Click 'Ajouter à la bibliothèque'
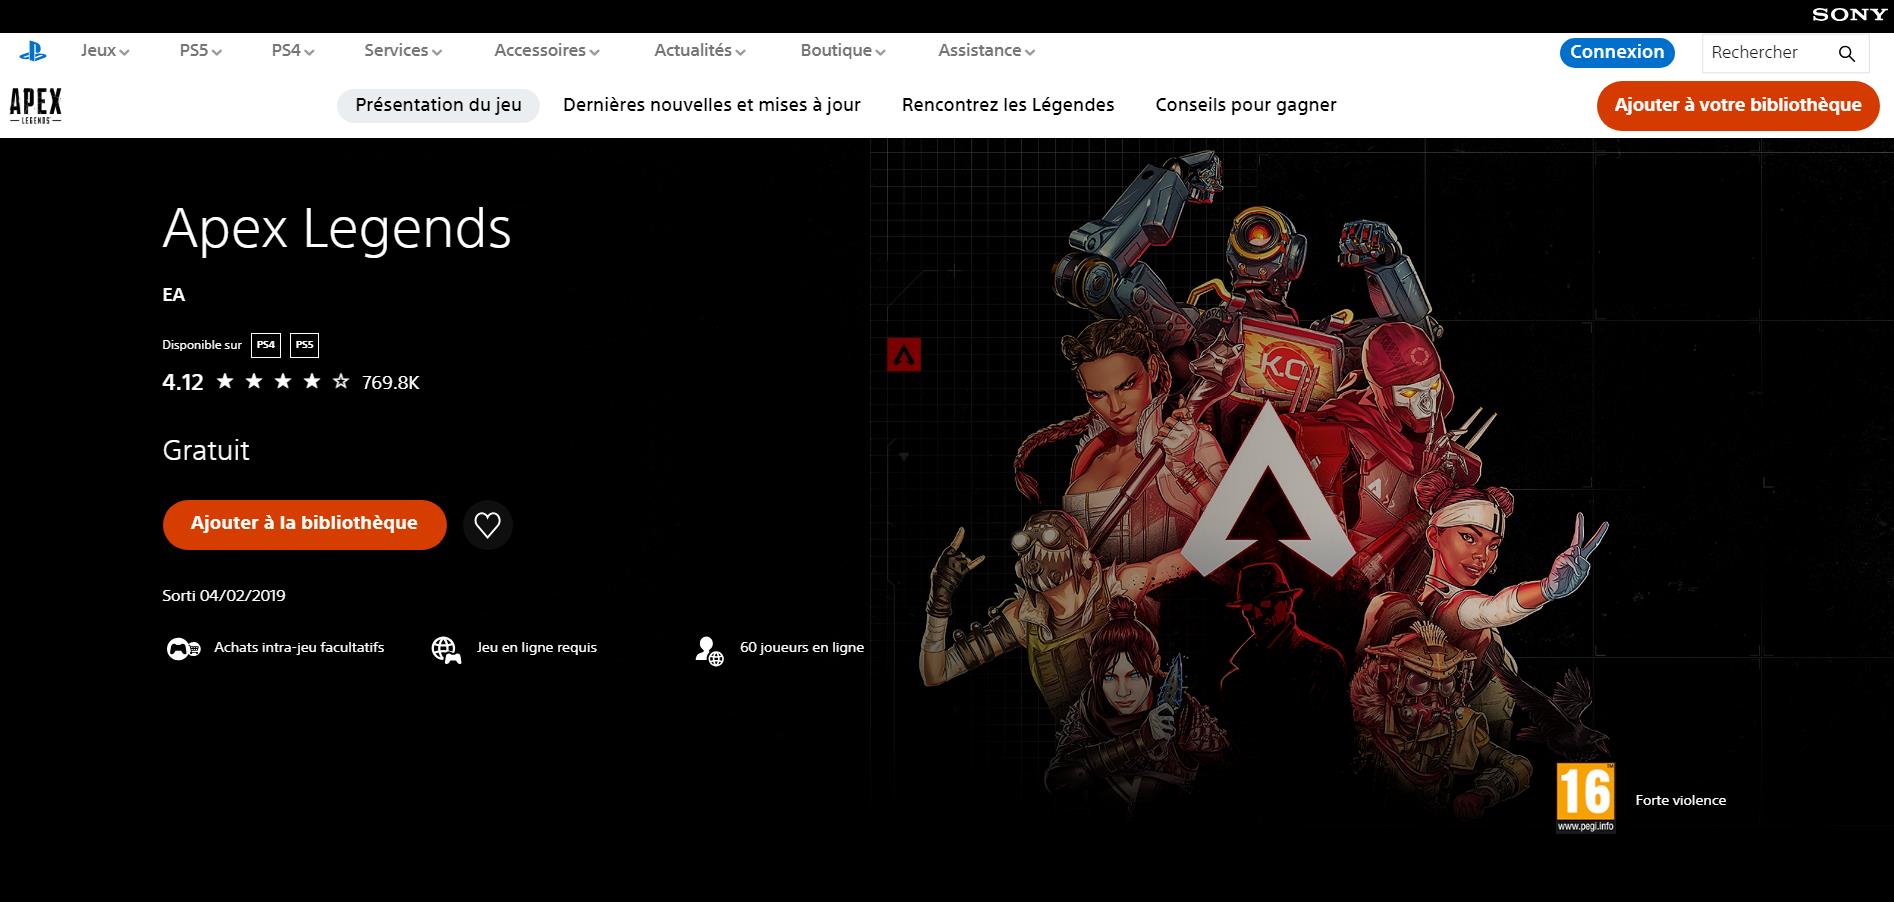This screenshot has width=1894, height=902. pos(304,523)
